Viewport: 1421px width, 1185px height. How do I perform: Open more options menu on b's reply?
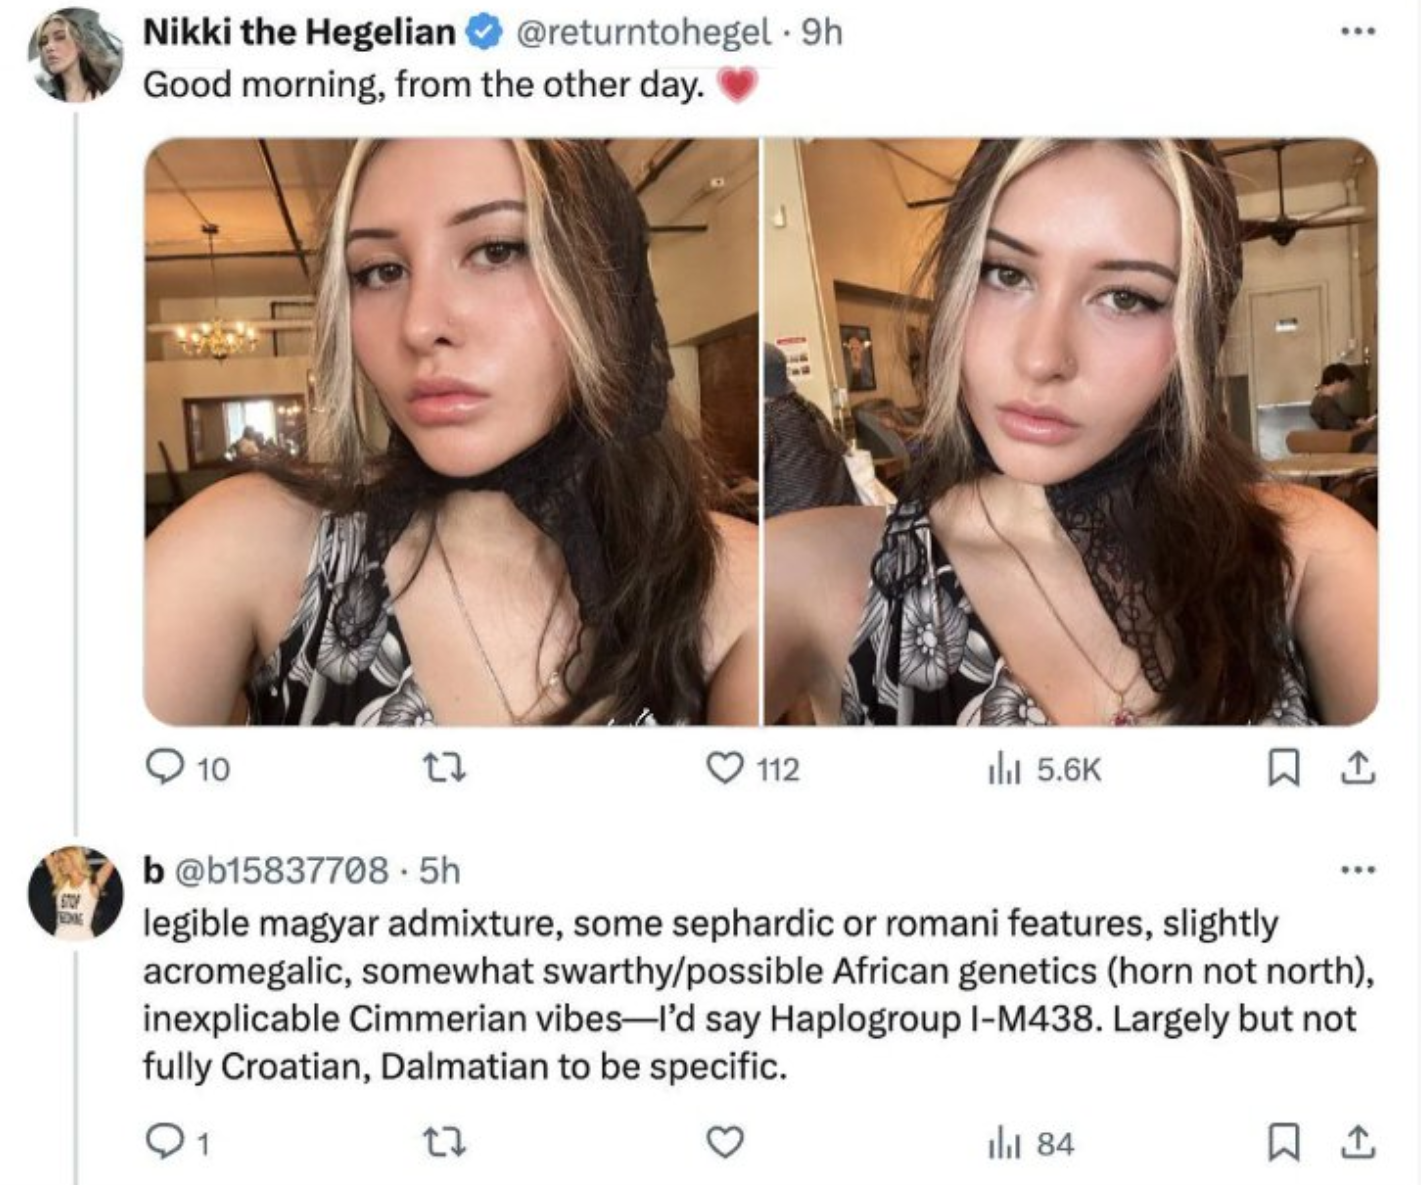1358,870
